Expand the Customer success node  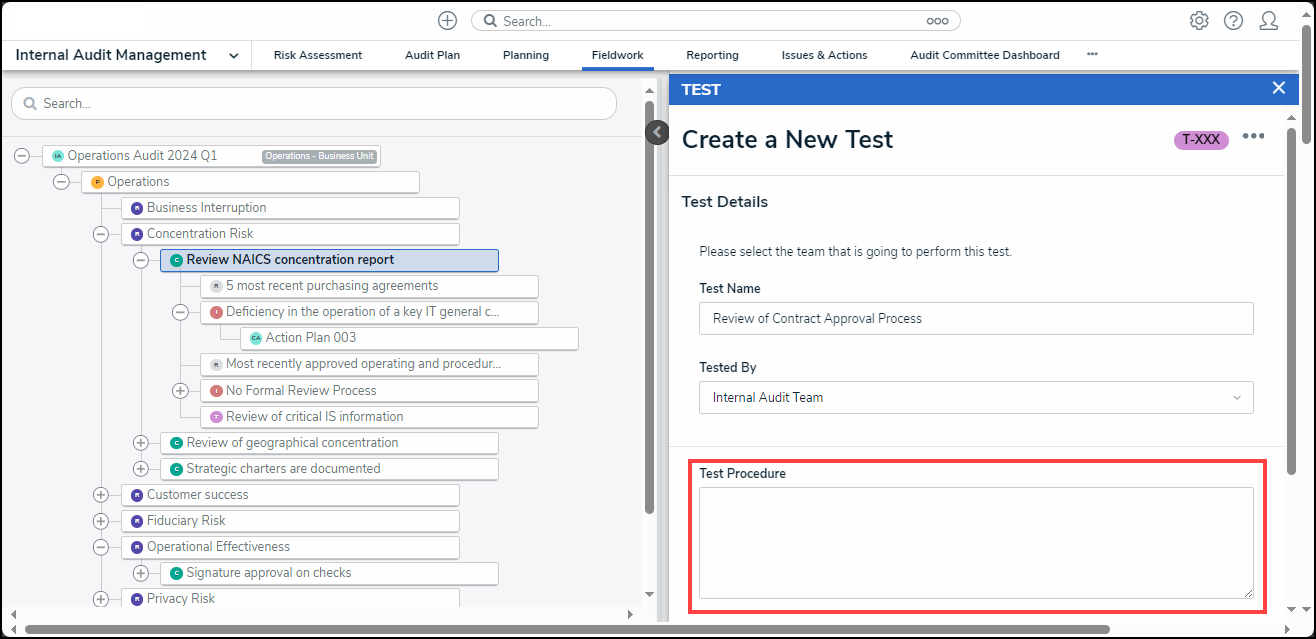[x=101, y=495]
